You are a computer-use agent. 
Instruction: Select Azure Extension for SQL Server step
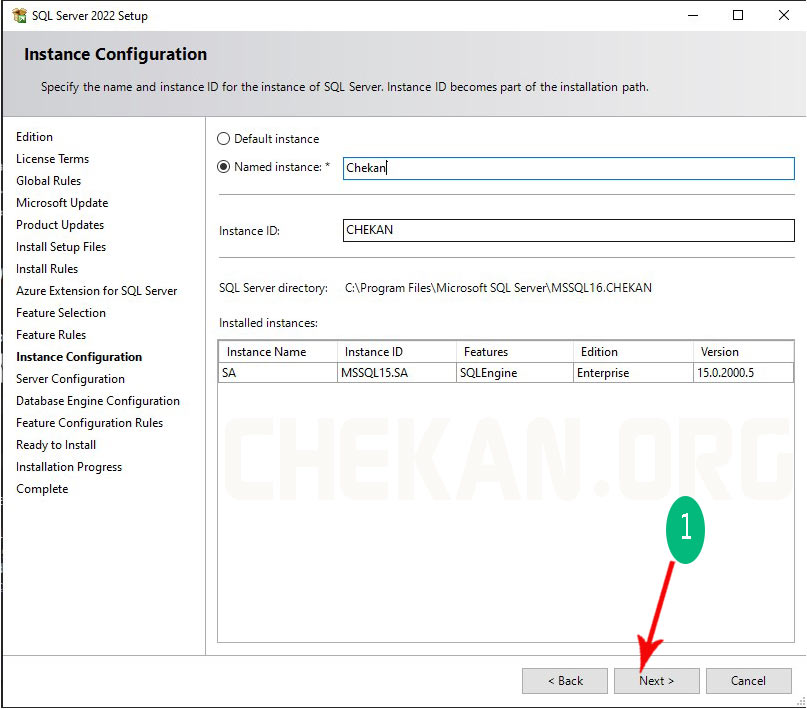pyautogui.click(x=97, y=291)
